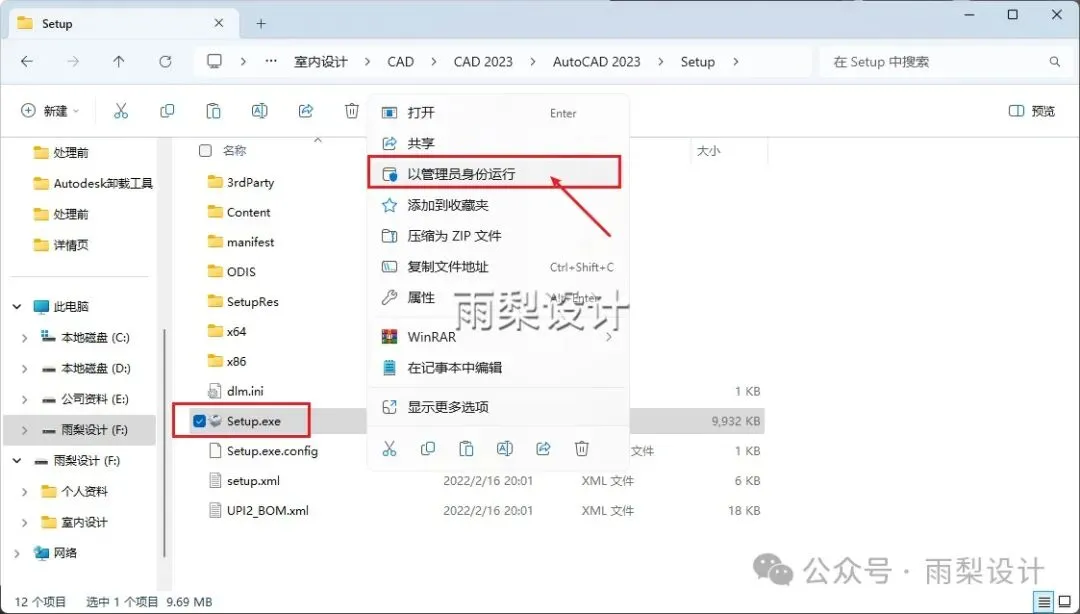Click the ellipsis in address breadcrumb

click(x=271, y=62)
